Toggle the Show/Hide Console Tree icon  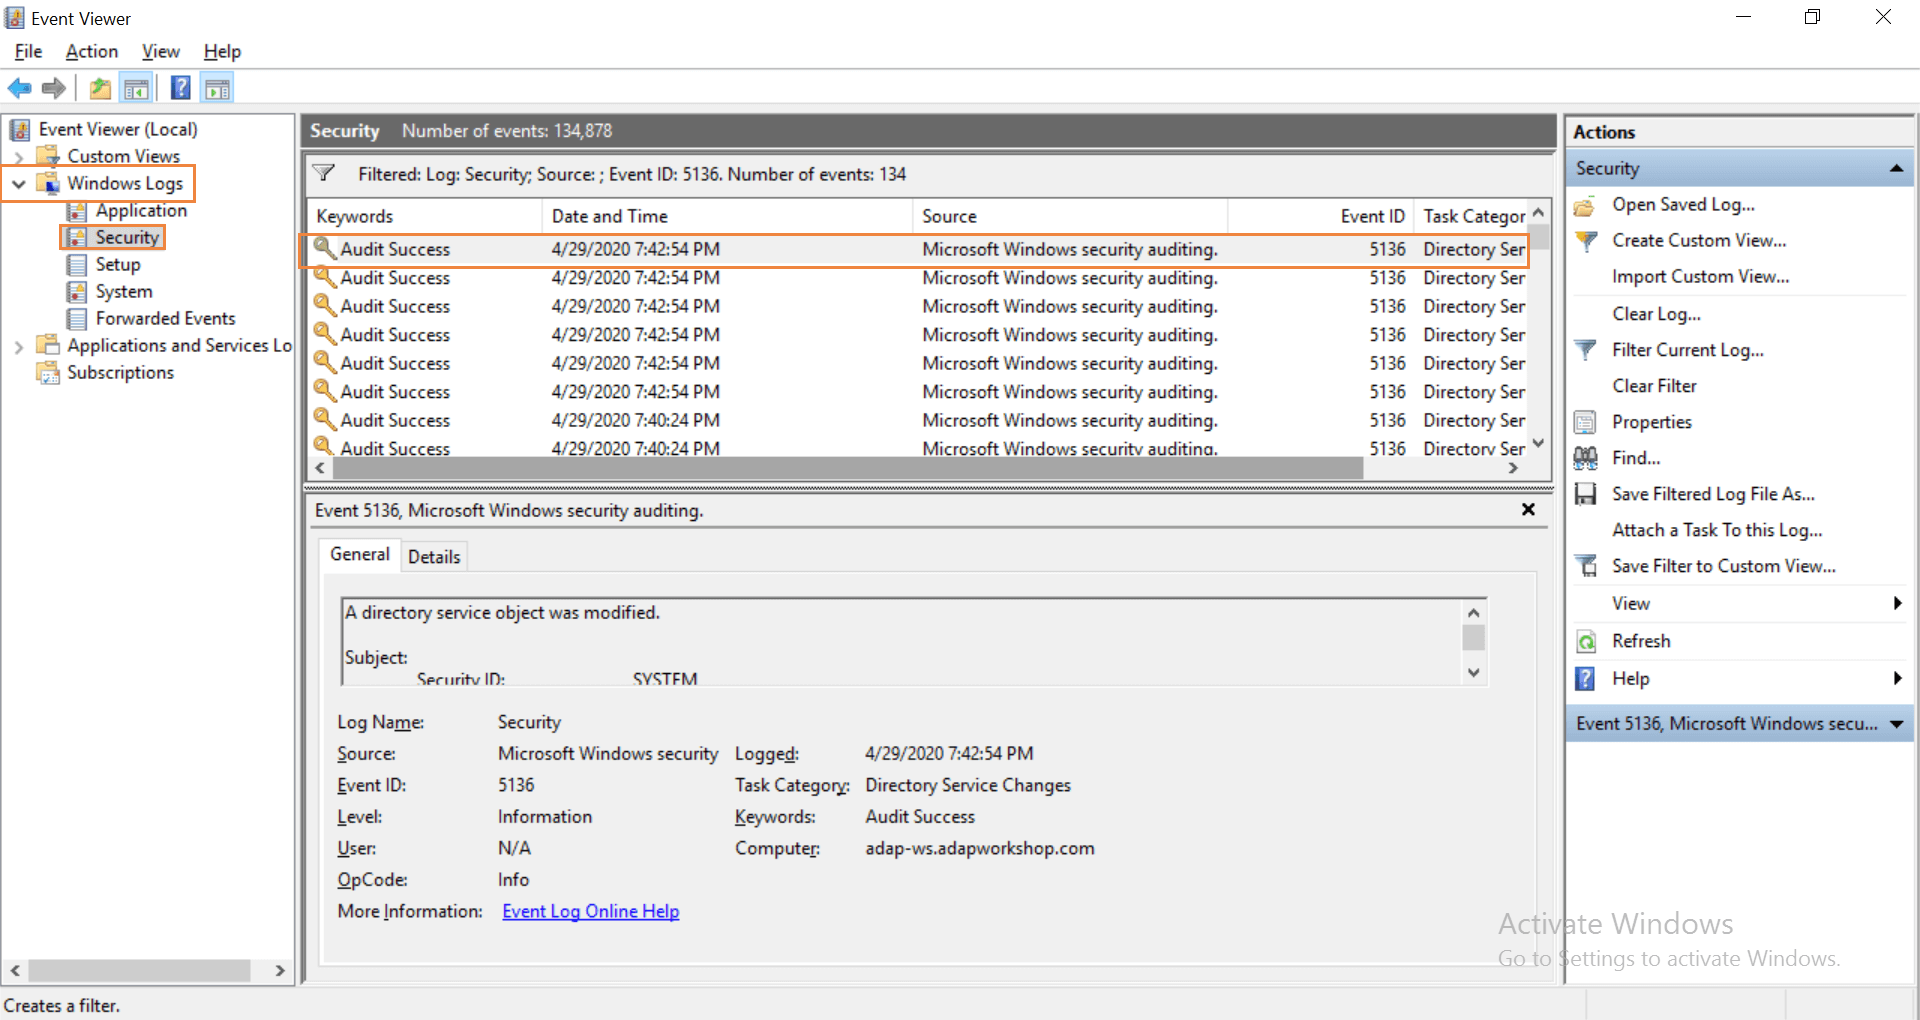[x=136, y=89]
